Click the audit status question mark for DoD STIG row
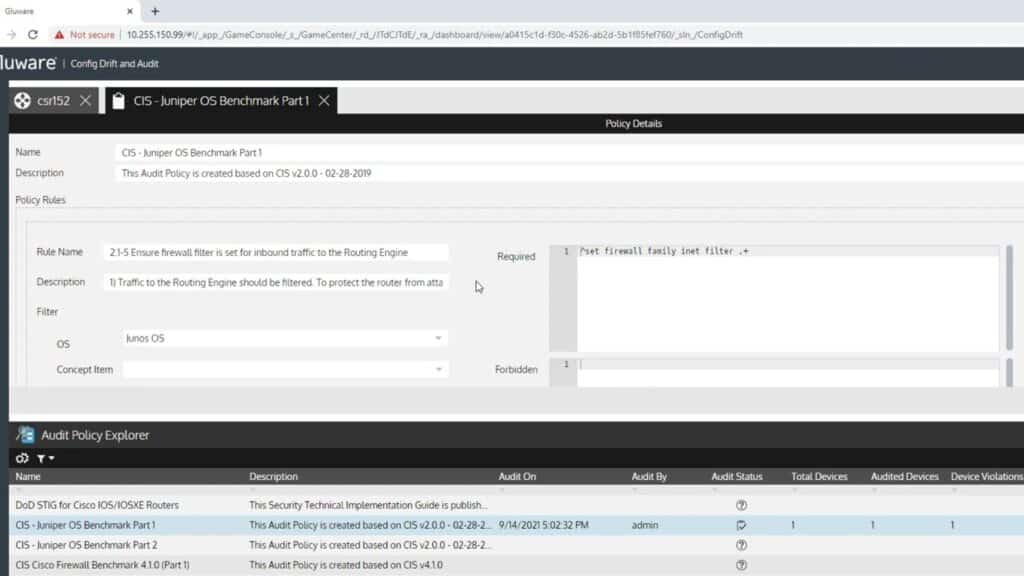The width and height of the screenshot is (1024, 576). click(741, 505)
